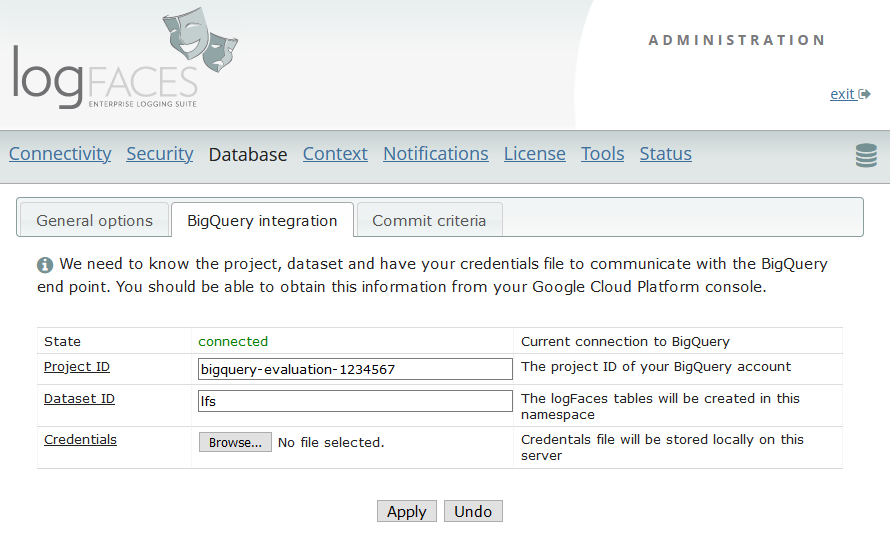Open the Connectivity section

(x=60, y=154)
